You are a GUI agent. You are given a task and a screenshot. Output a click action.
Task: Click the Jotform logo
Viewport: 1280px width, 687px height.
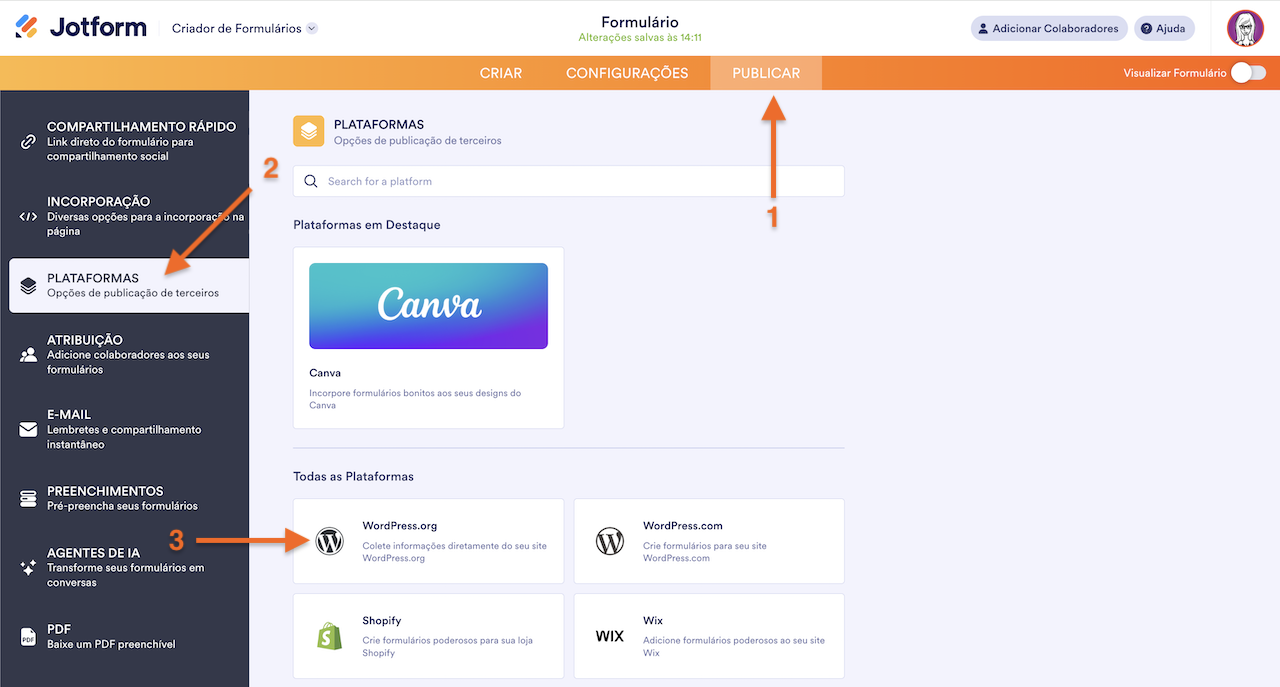(80, 27)
